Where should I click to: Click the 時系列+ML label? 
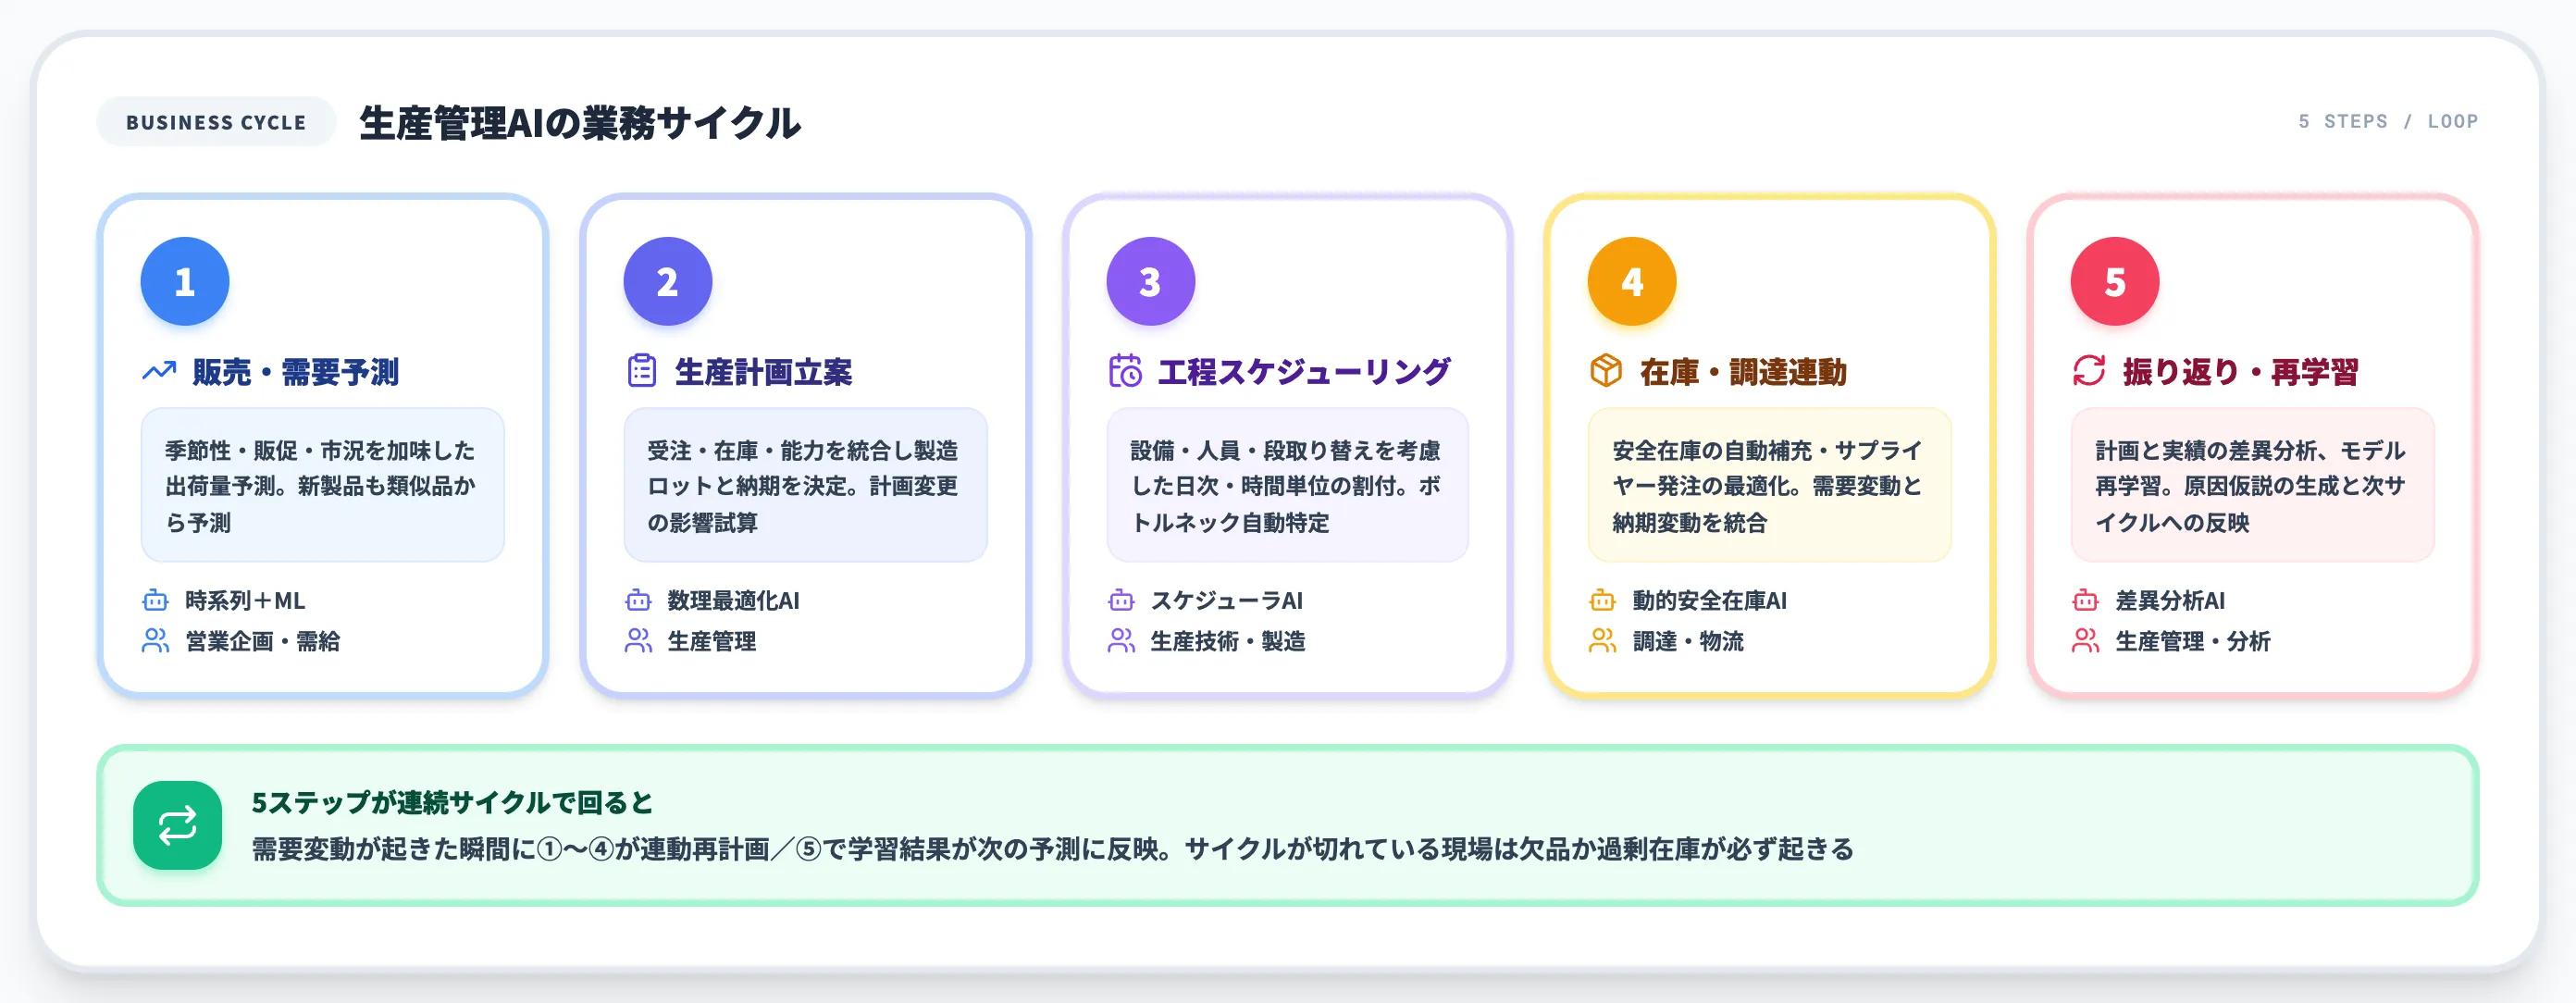point(245,600)
